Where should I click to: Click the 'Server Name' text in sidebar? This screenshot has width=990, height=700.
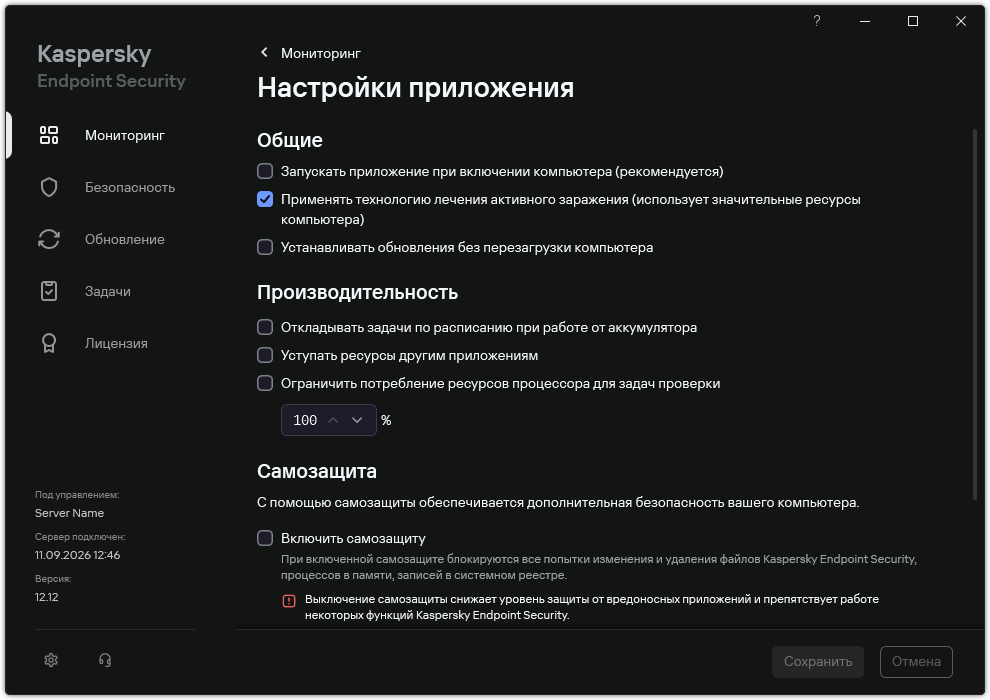coord(69,513)
